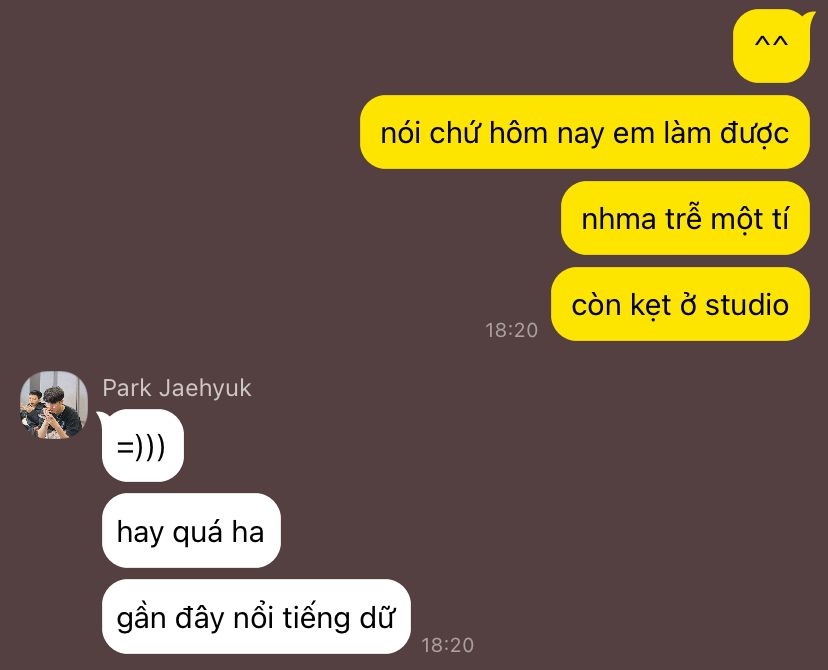
Task: Select the white "=)))" message bubble
Action: coord(143,446)
